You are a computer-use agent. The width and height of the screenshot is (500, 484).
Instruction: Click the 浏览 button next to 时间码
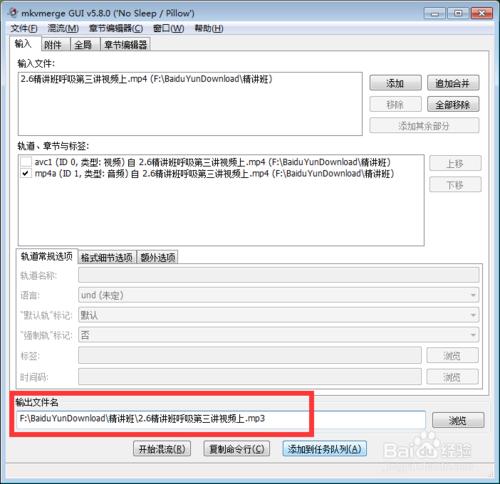[453, 377]
